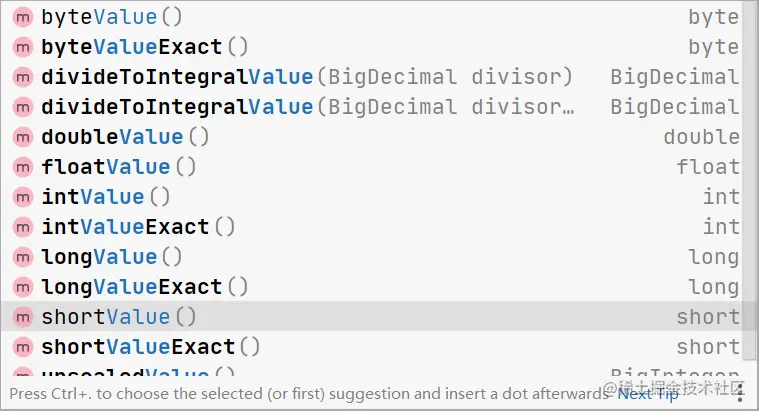Select the highlighted shortValue() suggestion
This screenshot has width=759, height=411.
[371, 317]
